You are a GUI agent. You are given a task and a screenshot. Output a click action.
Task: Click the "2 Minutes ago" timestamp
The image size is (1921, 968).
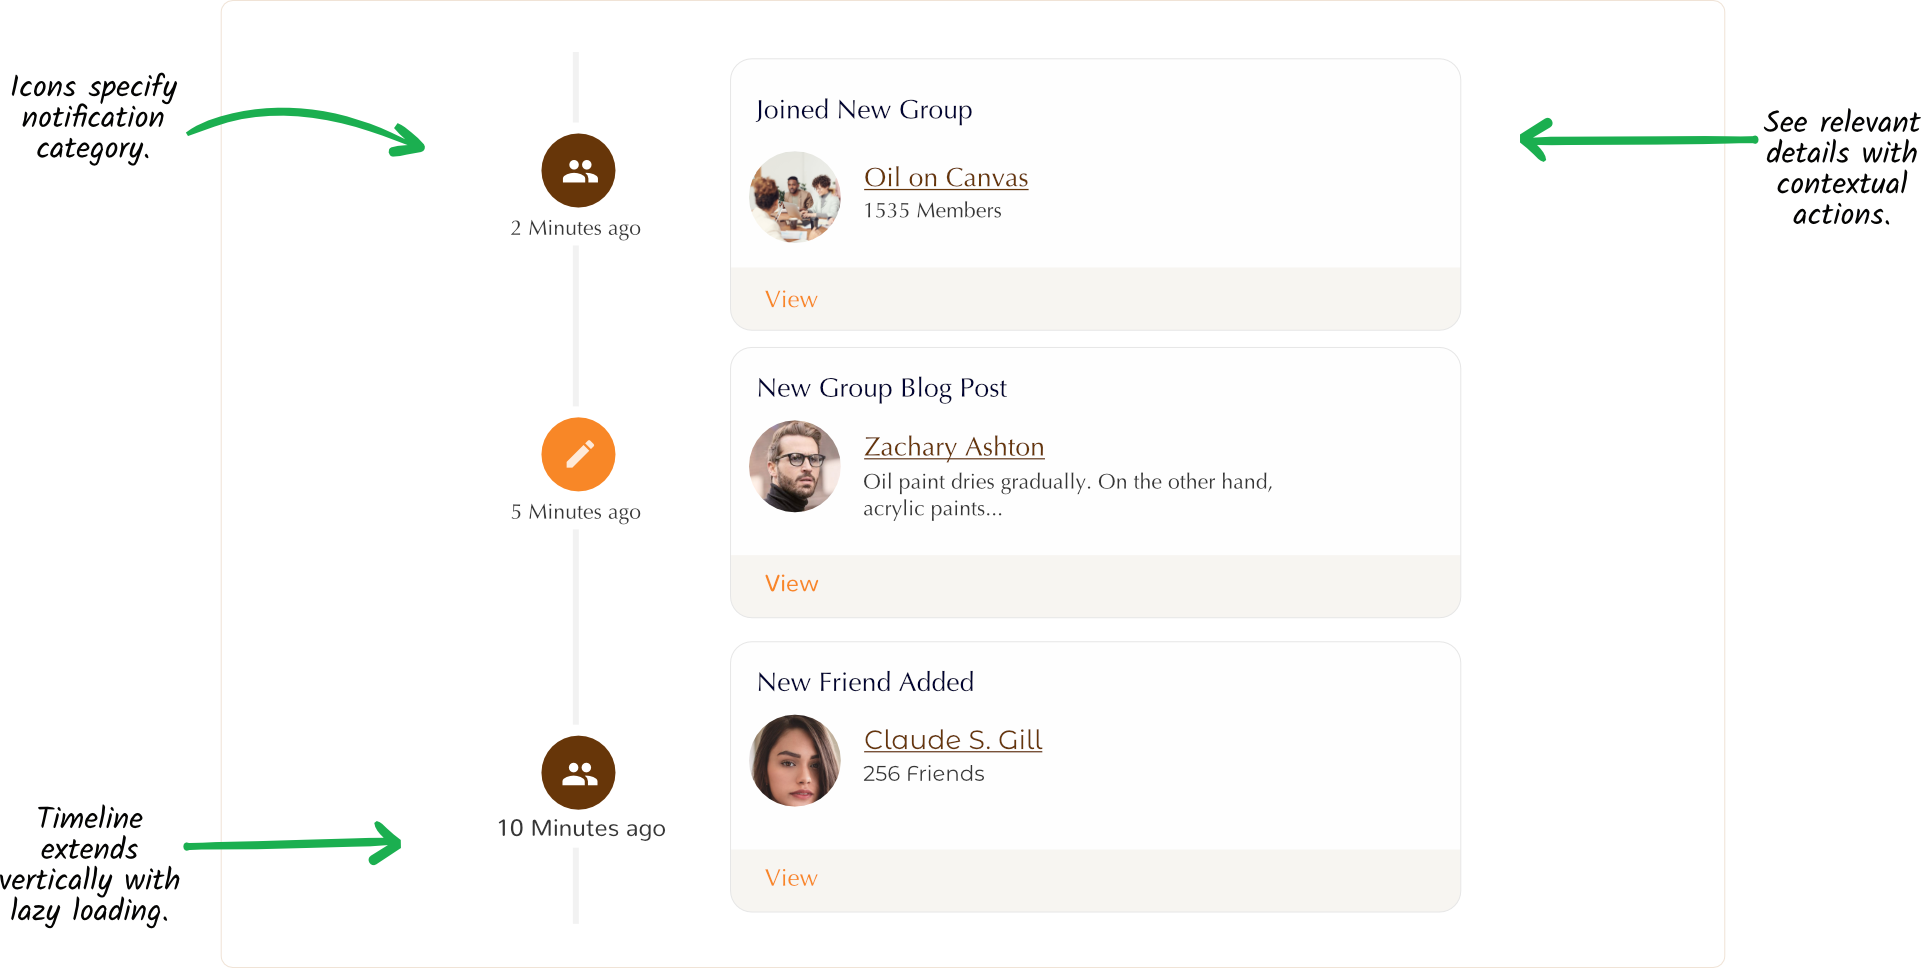point(575,228)
